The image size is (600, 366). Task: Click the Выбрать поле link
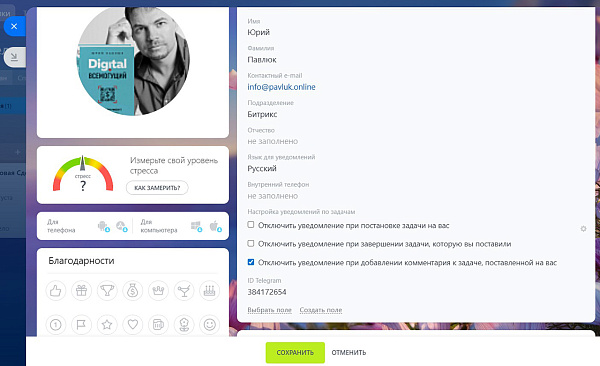pyautogui.click(x=269, y=310)
